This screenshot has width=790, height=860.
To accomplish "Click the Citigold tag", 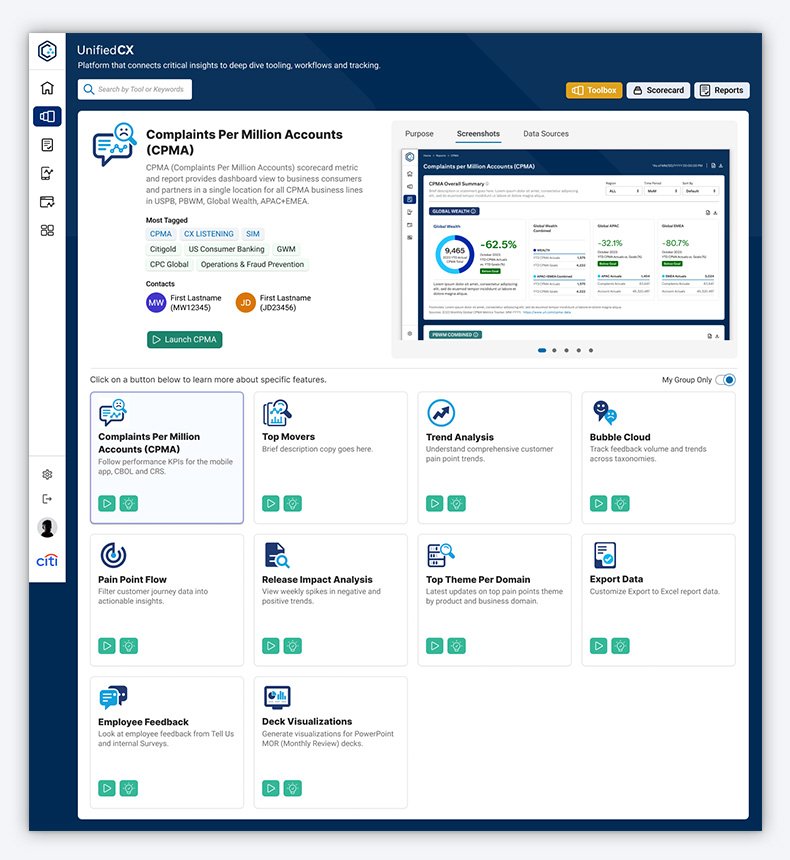I will 163,249.
